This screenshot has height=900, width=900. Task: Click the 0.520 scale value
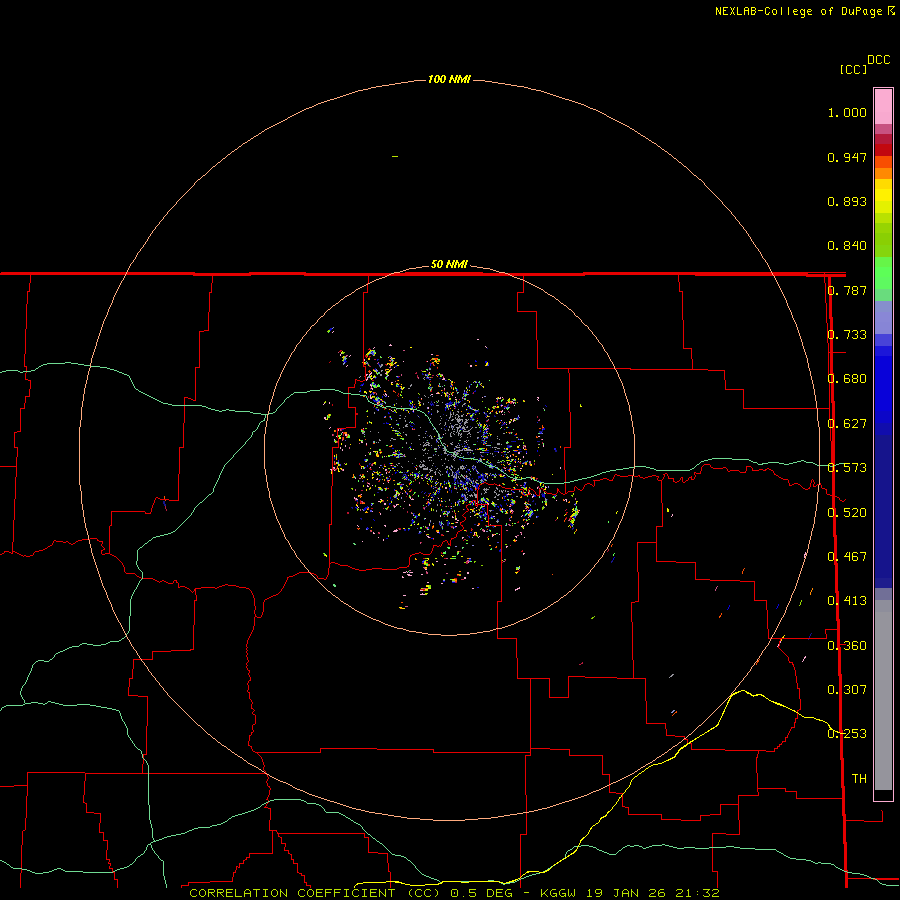tap(847, 513)
